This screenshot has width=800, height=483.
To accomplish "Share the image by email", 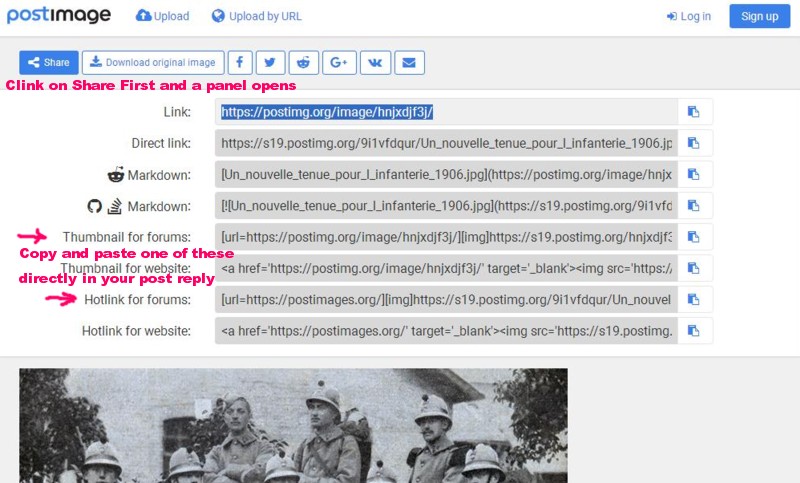I will pos(409,63).
